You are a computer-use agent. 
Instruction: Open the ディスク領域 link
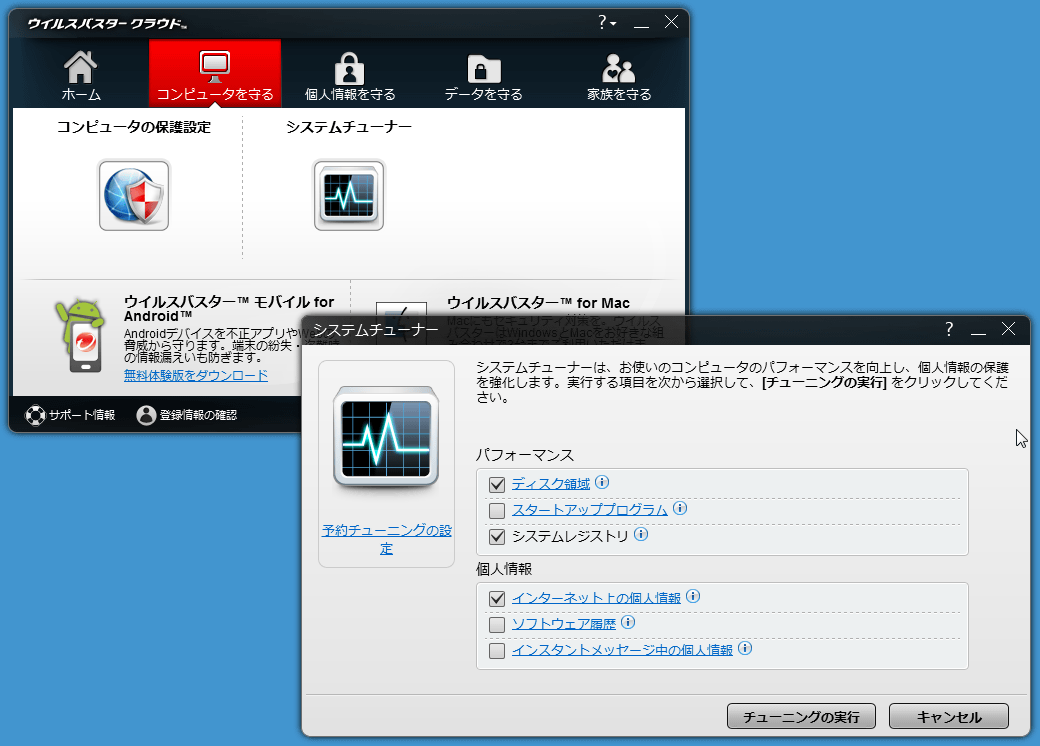551,484
